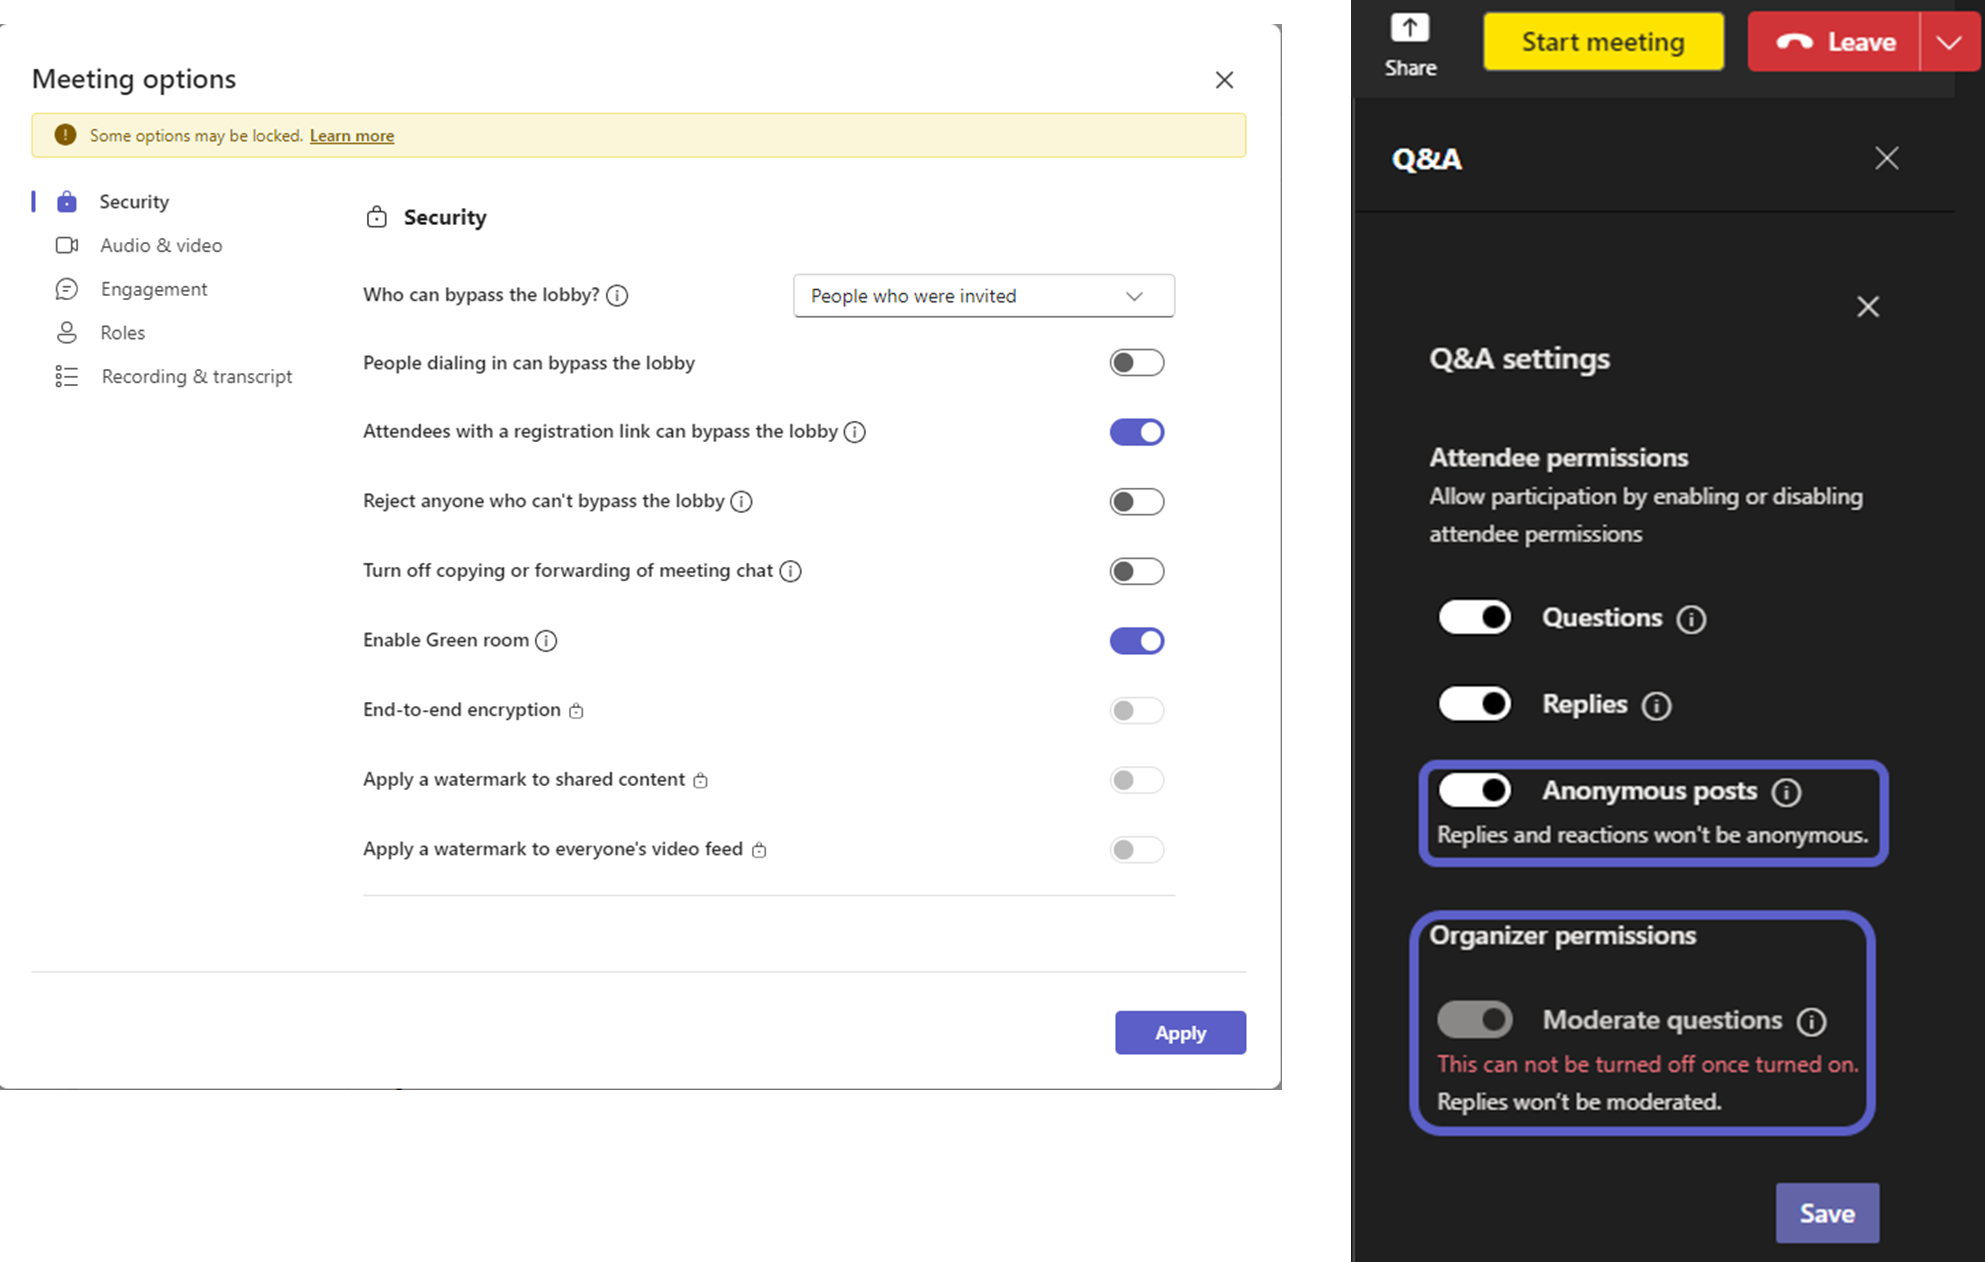
Task: Click info icon next to Replies toggle
Action: (1656, 706)
